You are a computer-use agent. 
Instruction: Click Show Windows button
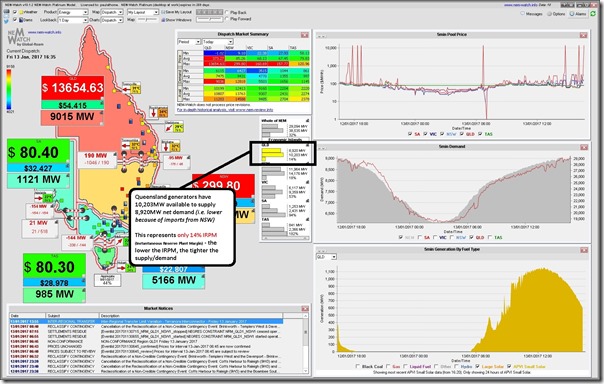[x=176, y=19]
